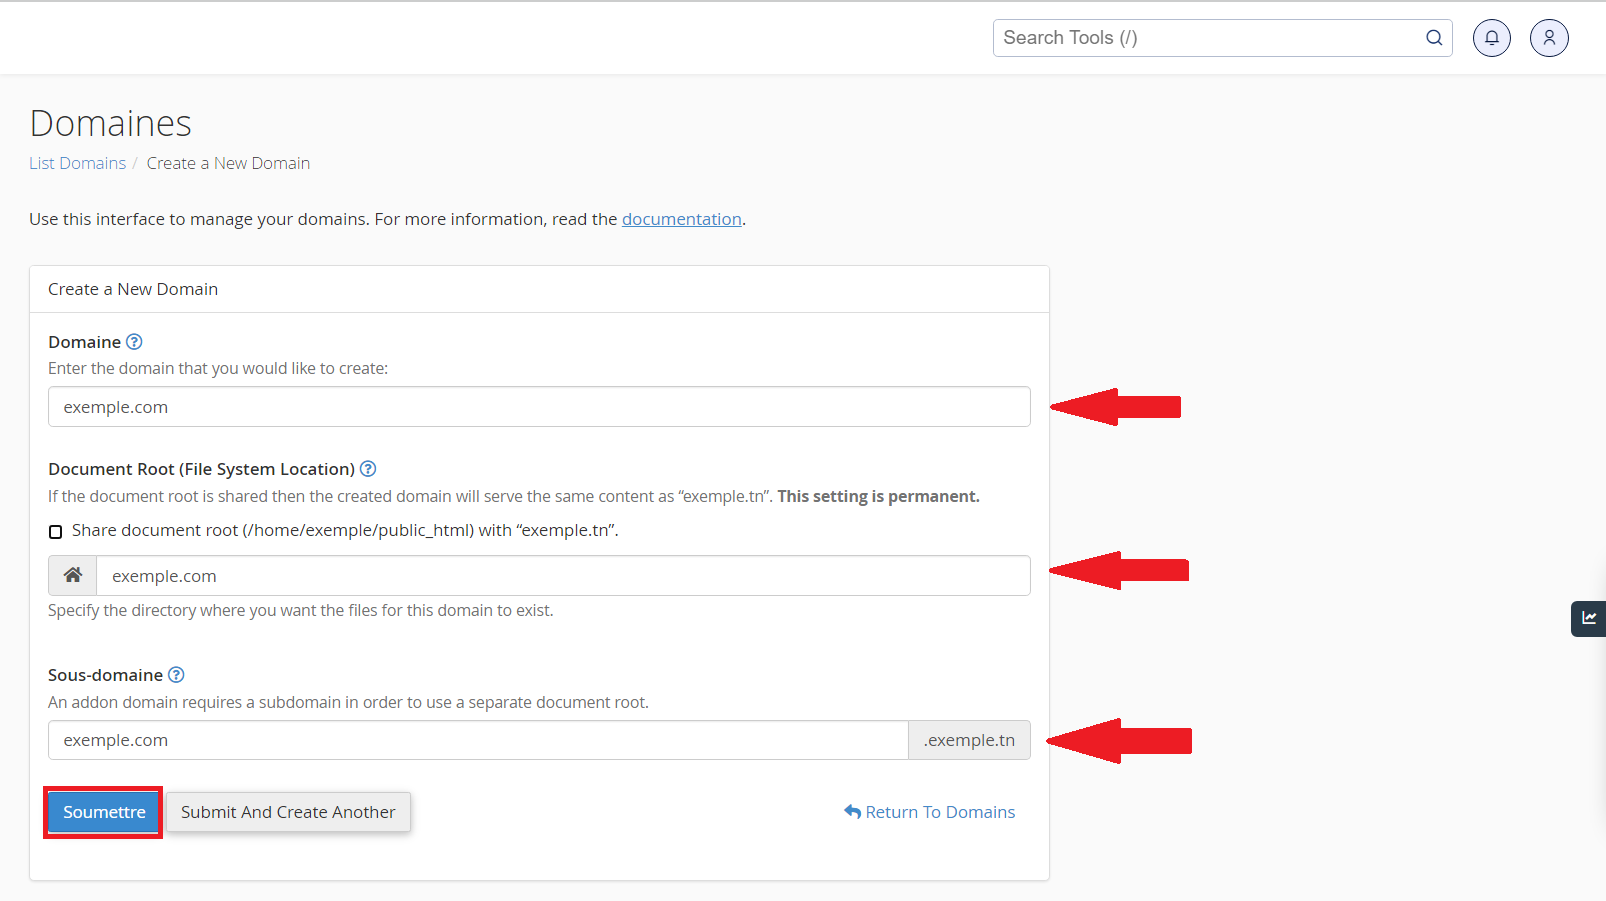The width and height of the screenshot is (1606, 901).
Task: Enable the Share document root checkbox
Action: [56, 531]
